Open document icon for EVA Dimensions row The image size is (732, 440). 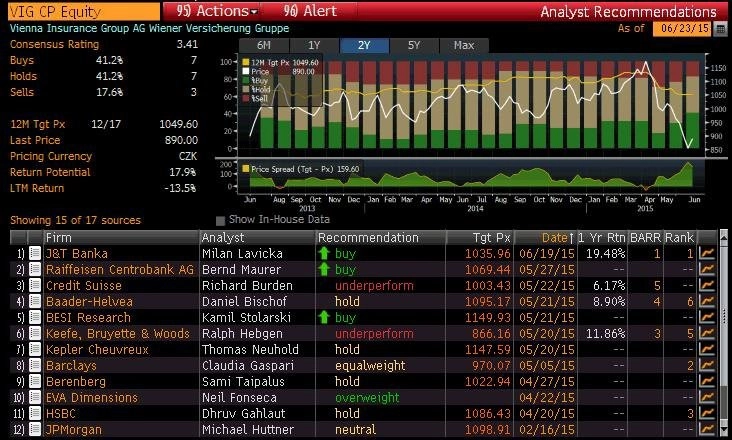[x=35, y=398]
